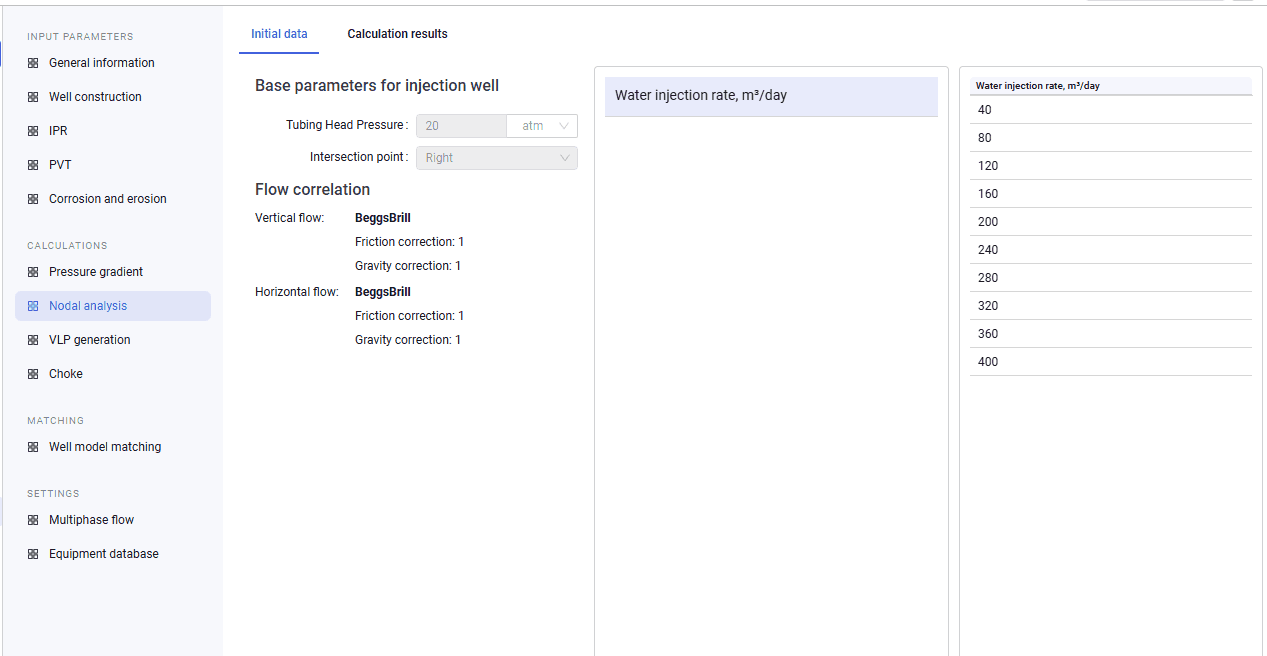Viewport: 1267px width, 656px height.
Task: Click the grid icon next to IPR
Action: pyautogui.click(x=33, y=131)
